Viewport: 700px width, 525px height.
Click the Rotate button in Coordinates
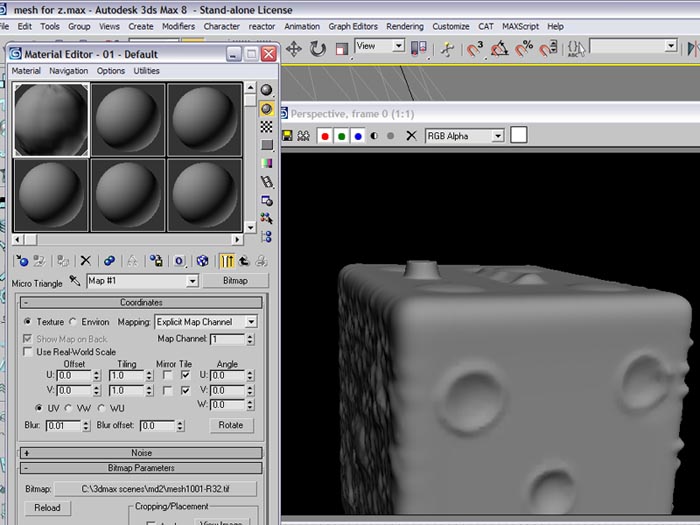tap(231, 425)
